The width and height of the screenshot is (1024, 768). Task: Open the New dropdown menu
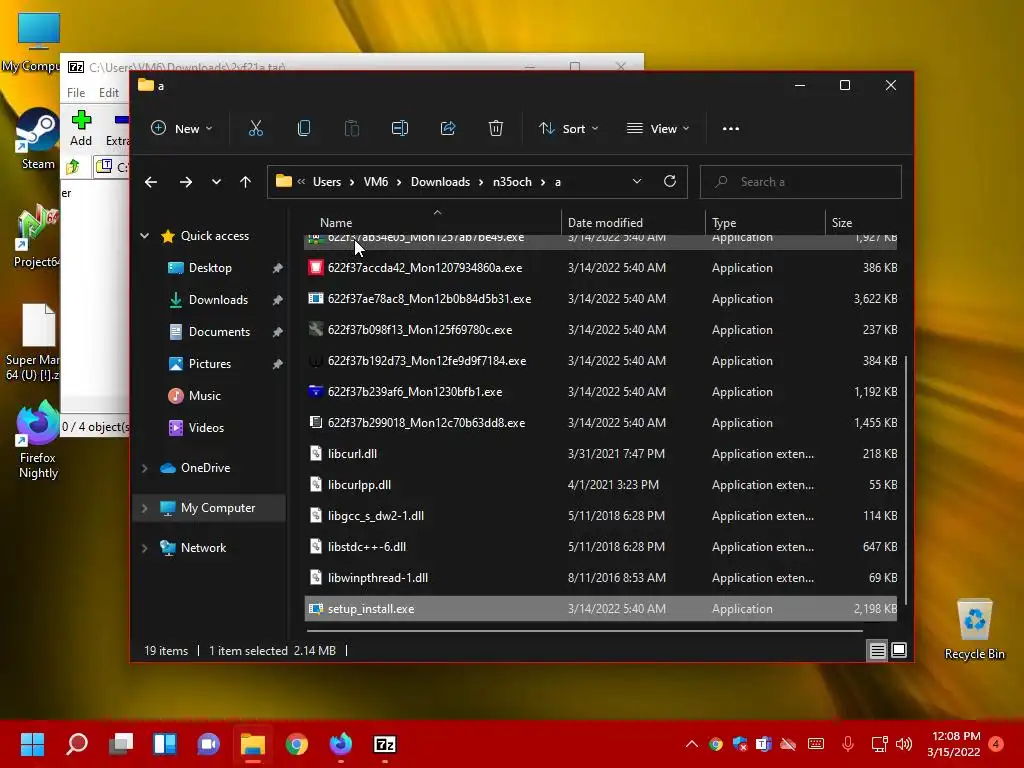coord(182,129)
